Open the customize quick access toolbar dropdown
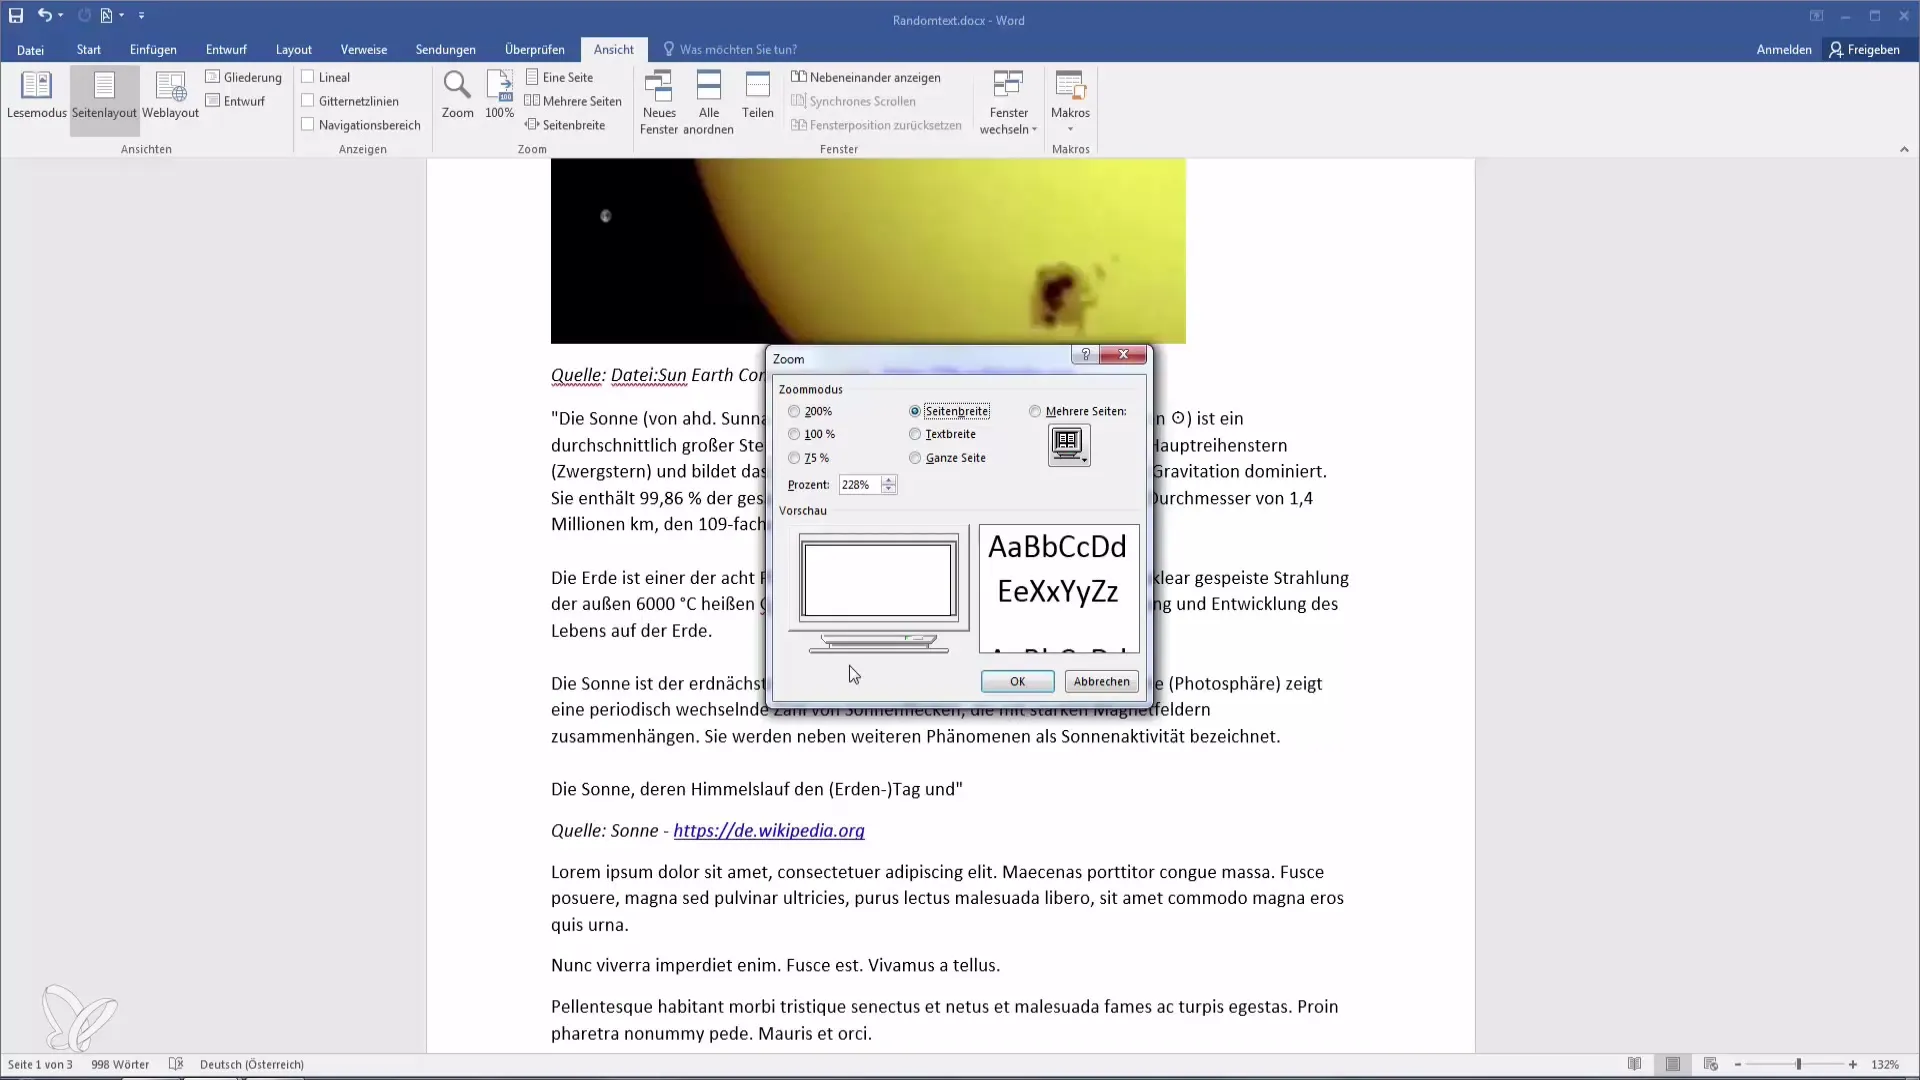This screenshot has width=1920, height=1080. tap(141, 15)
